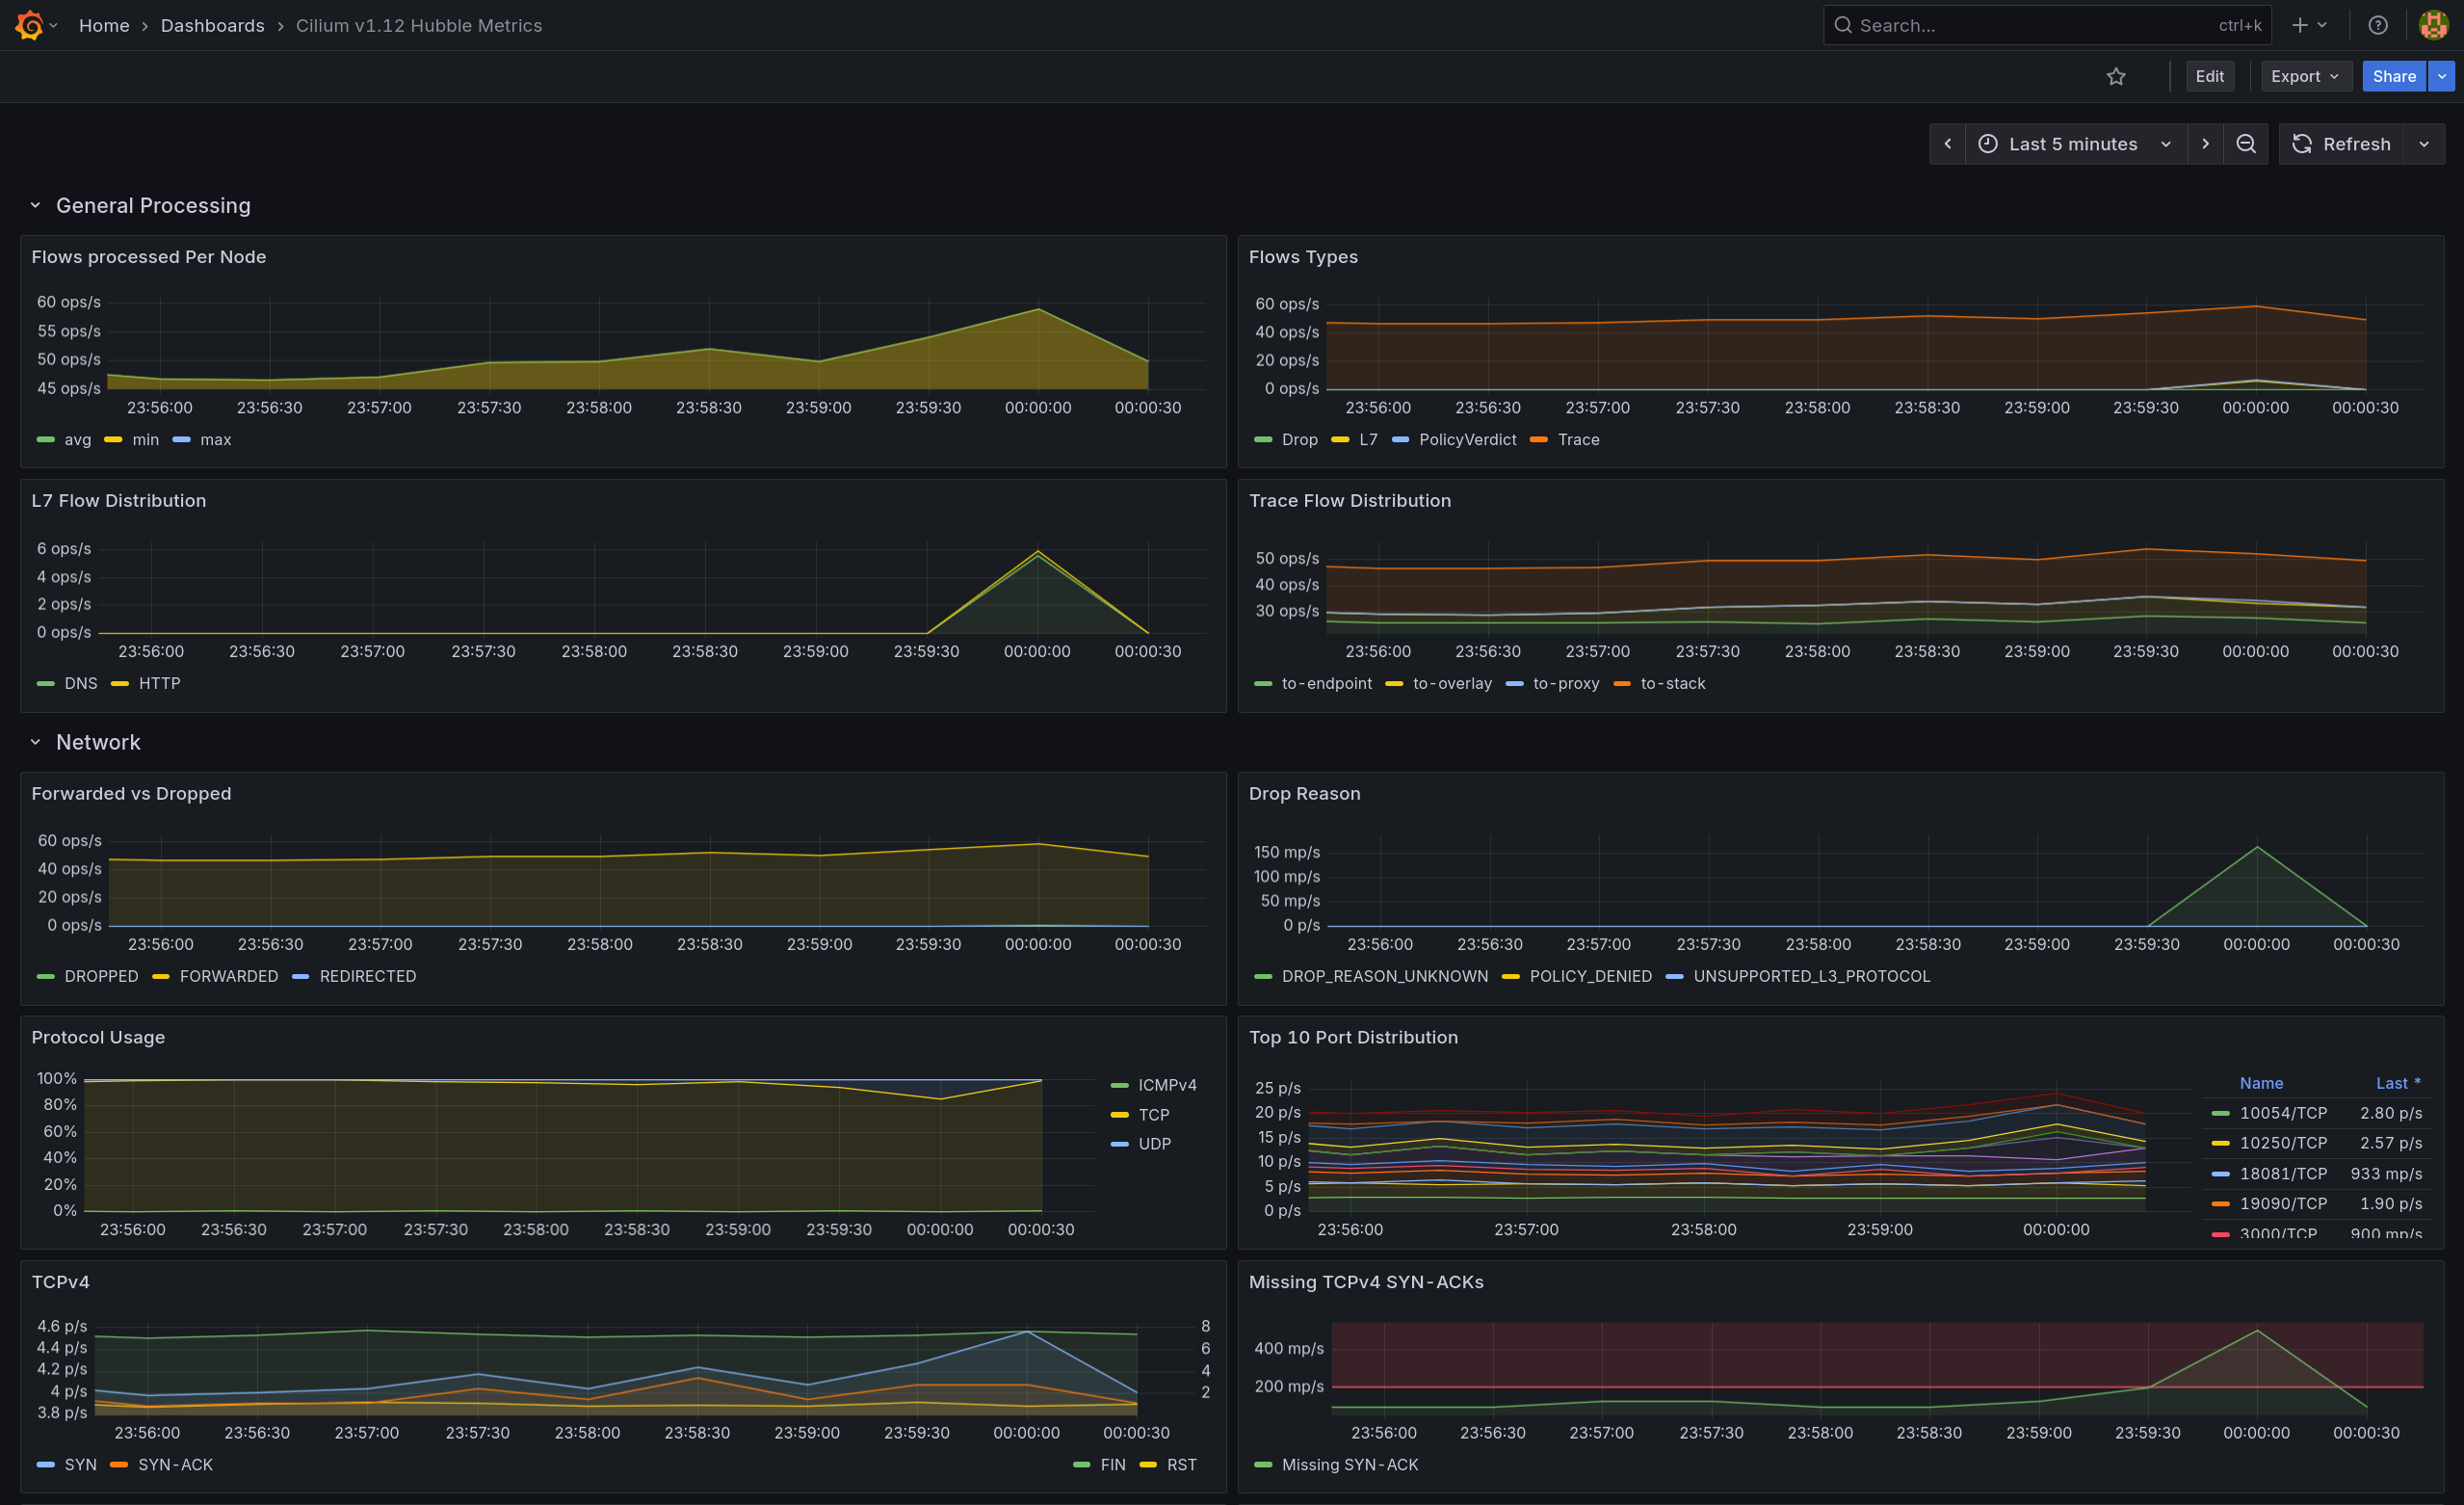Toggle the DROPPED series in Forwarded vs Dropped

click(100, 976)
